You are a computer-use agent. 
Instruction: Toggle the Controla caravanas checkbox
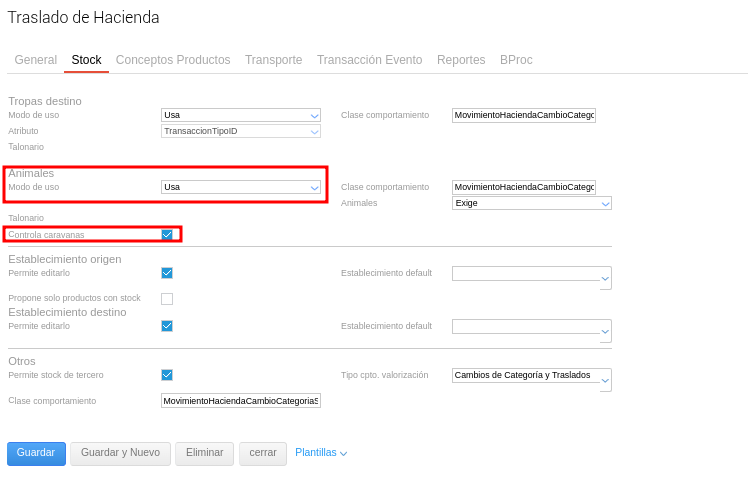167,235
